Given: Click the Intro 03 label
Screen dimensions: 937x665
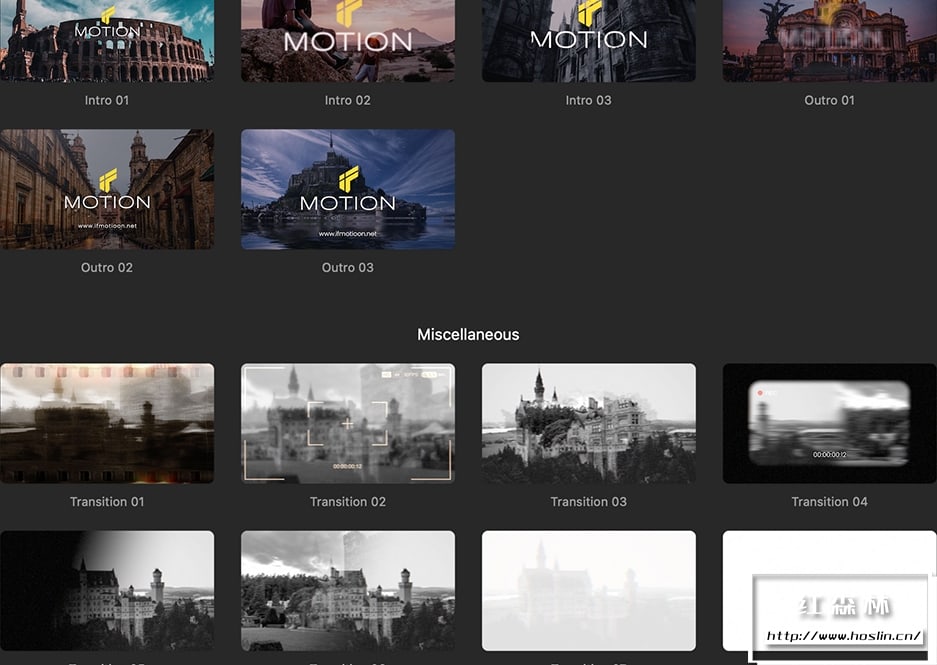Looking at the screenshot, I should [x=589, y=100].
